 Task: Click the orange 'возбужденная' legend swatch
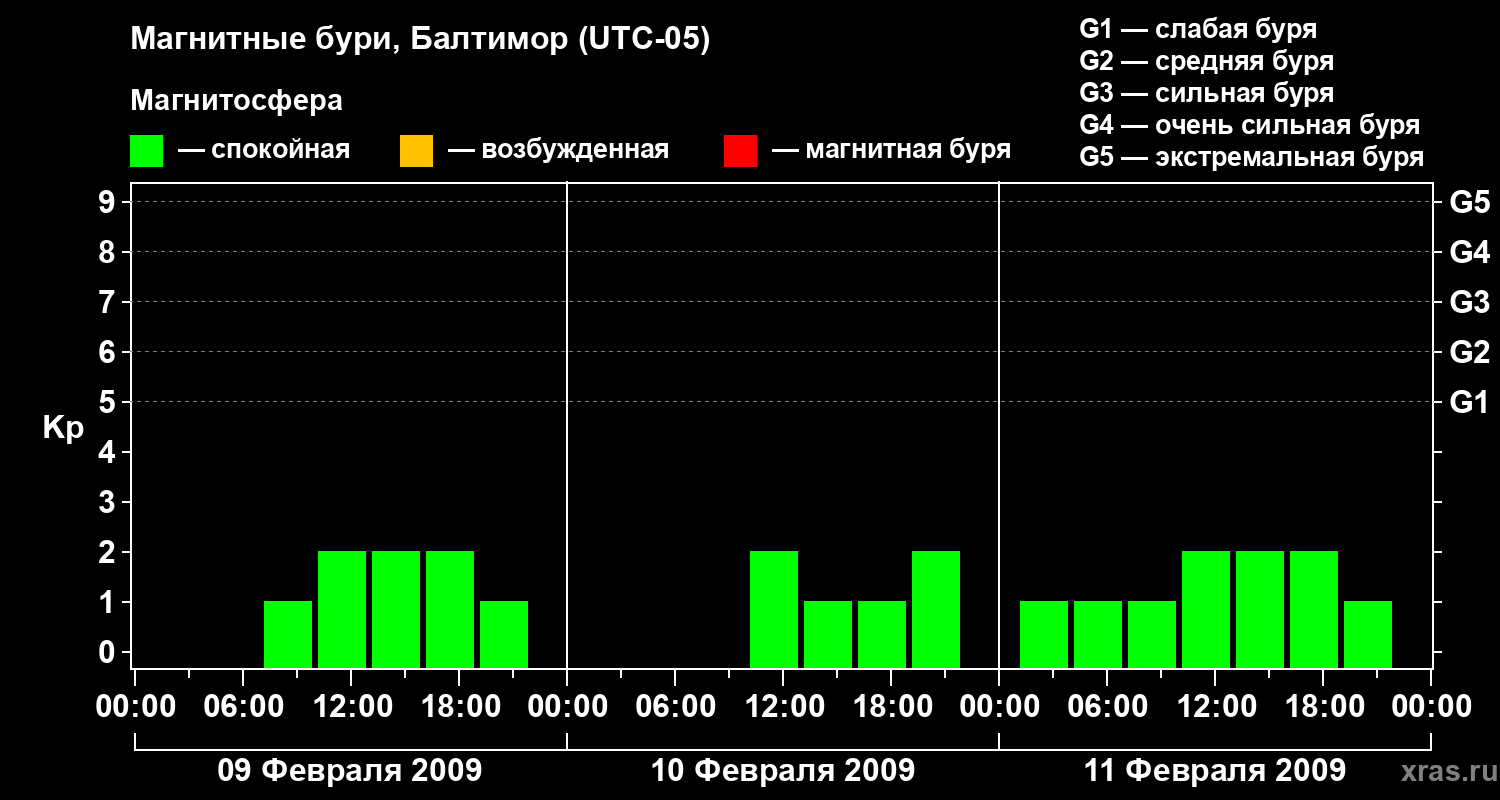[x=416, y=151]
